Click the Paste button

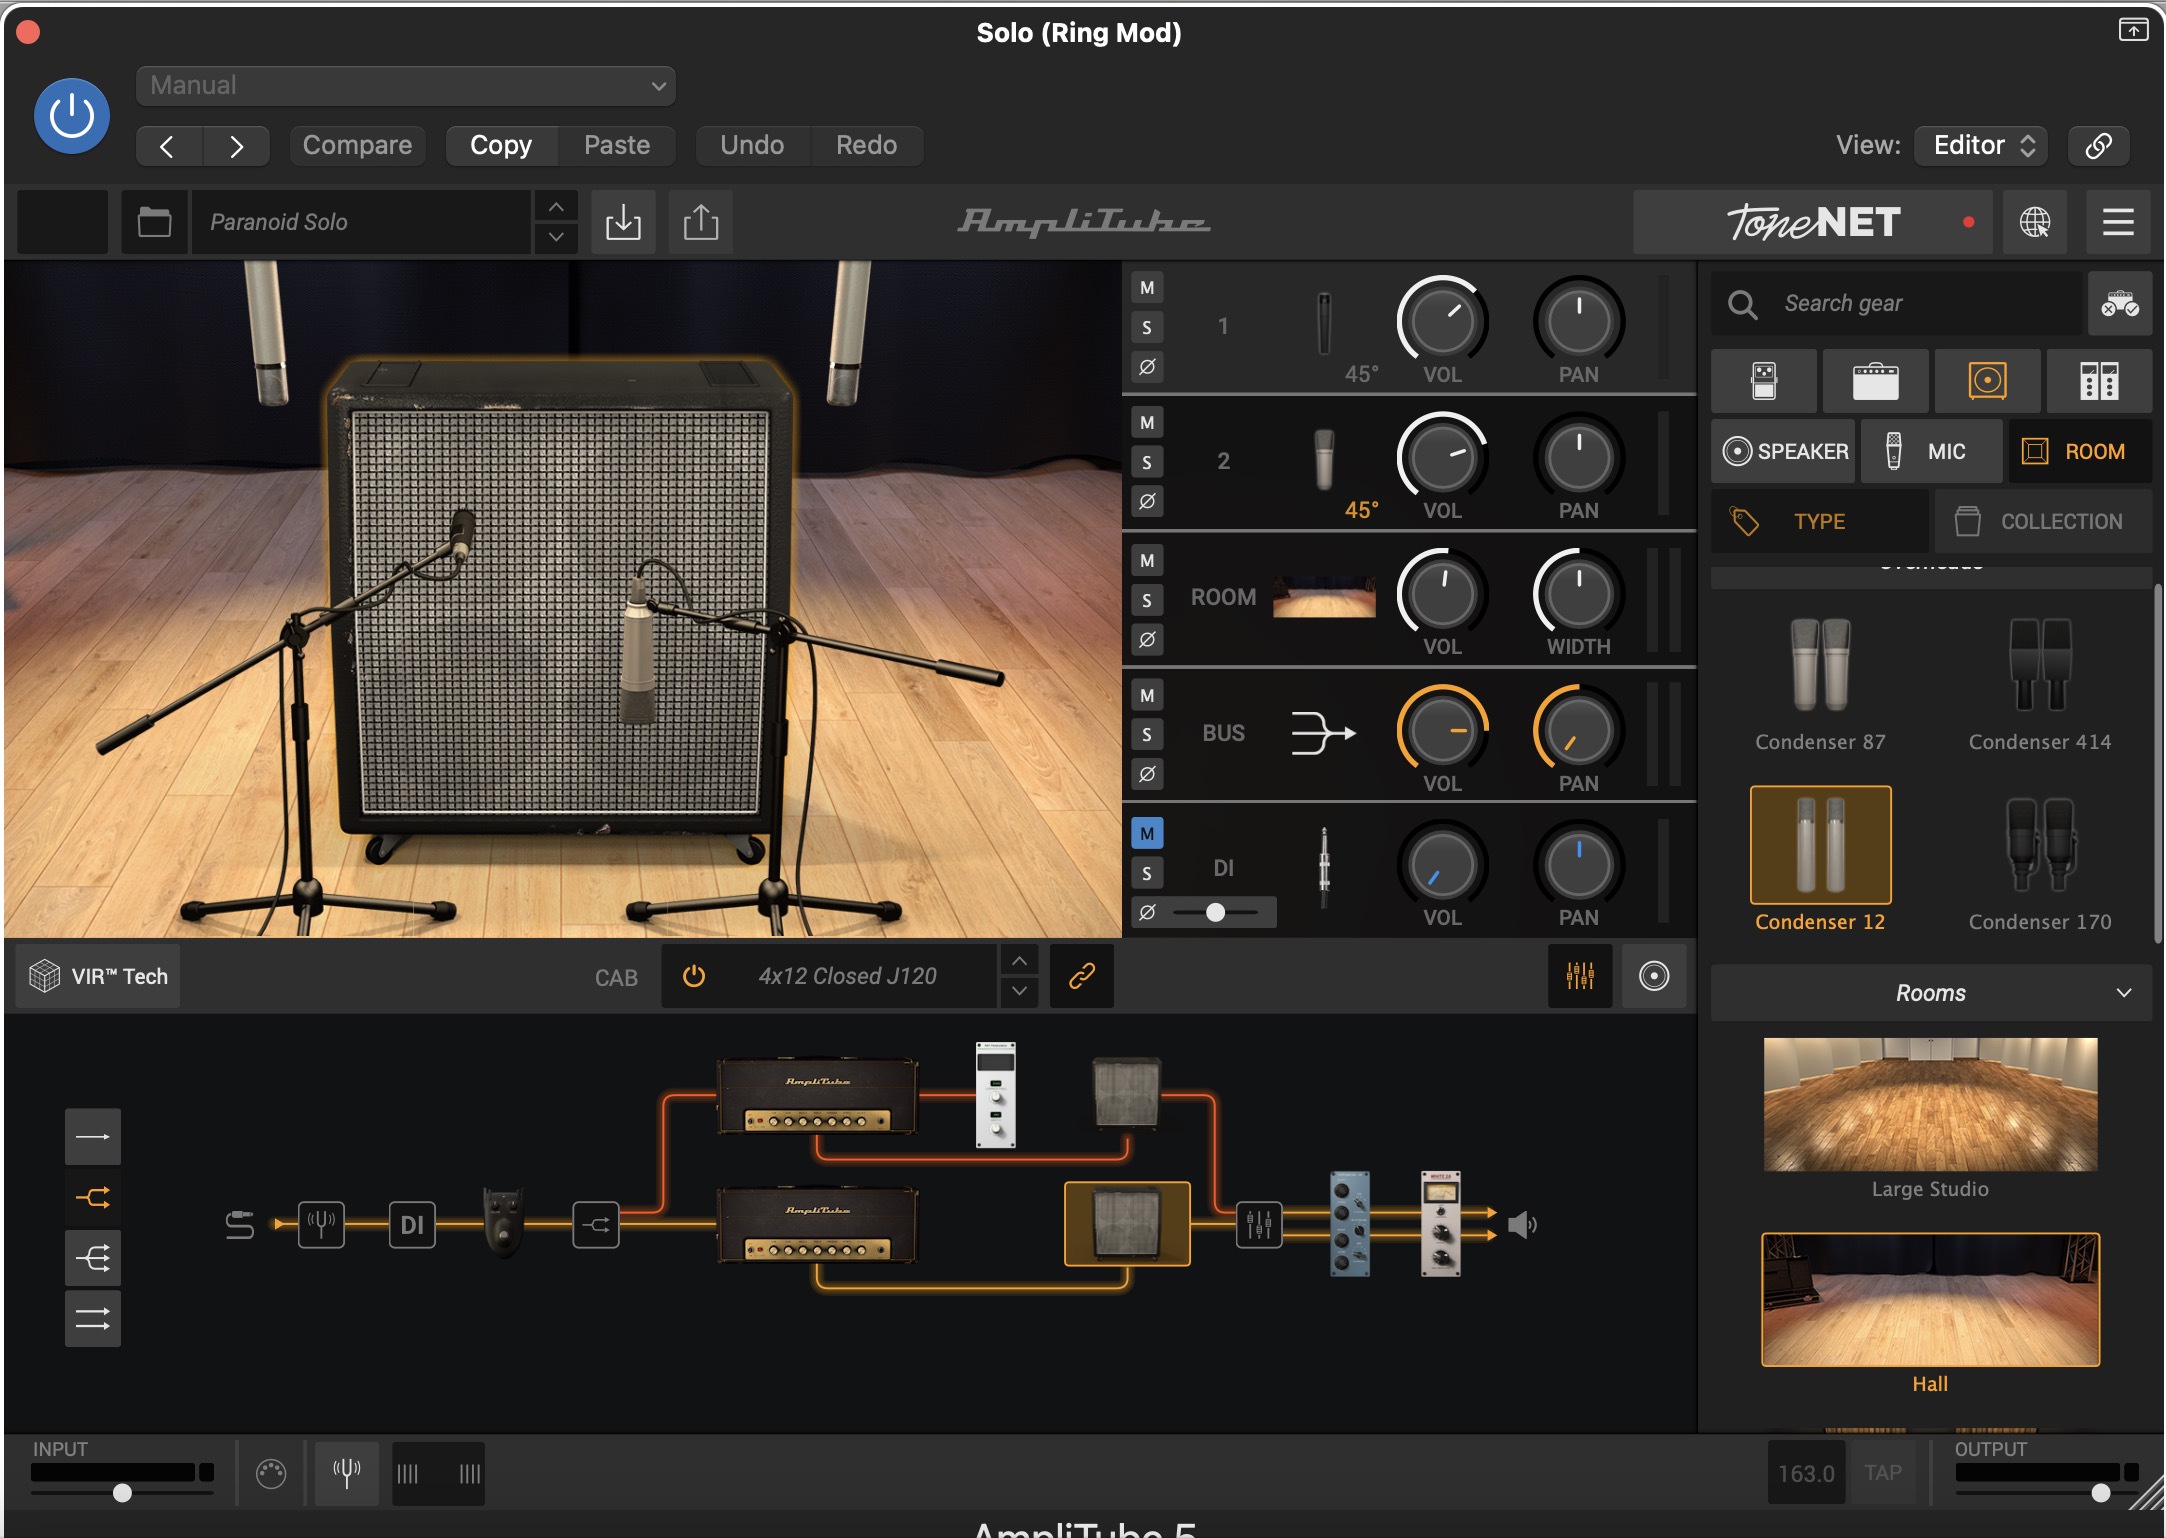pyautogui.click(x=617, y=146)
